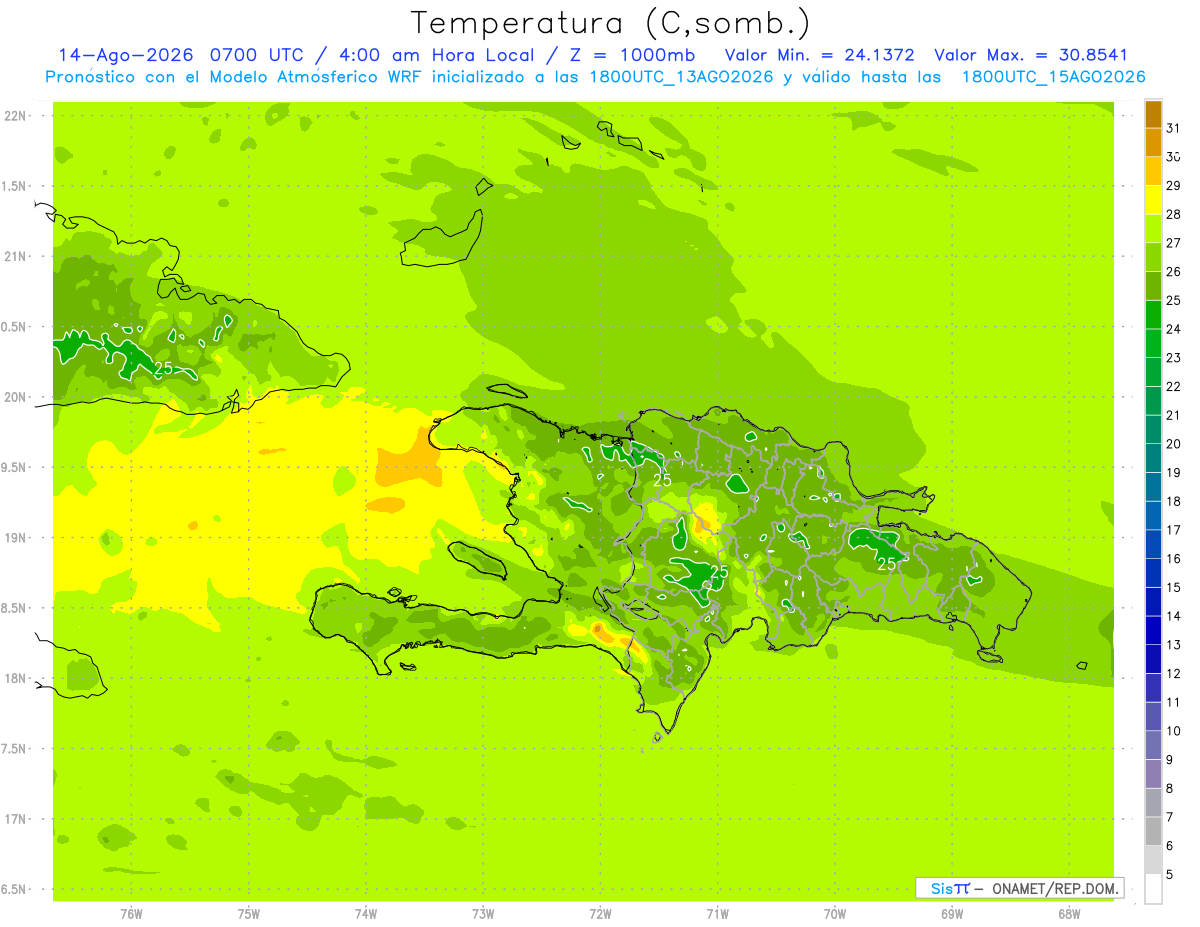Click the "76W" longitude axis label
The width and height of the screenshot is (1200, 927).
[131, 913]
